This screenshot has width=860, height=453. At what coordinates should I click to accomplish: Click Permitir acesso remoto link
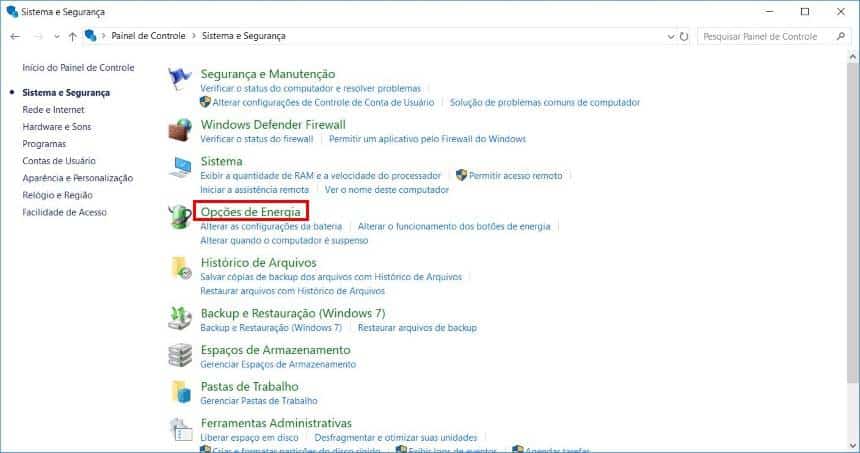(x=516, y=175)
